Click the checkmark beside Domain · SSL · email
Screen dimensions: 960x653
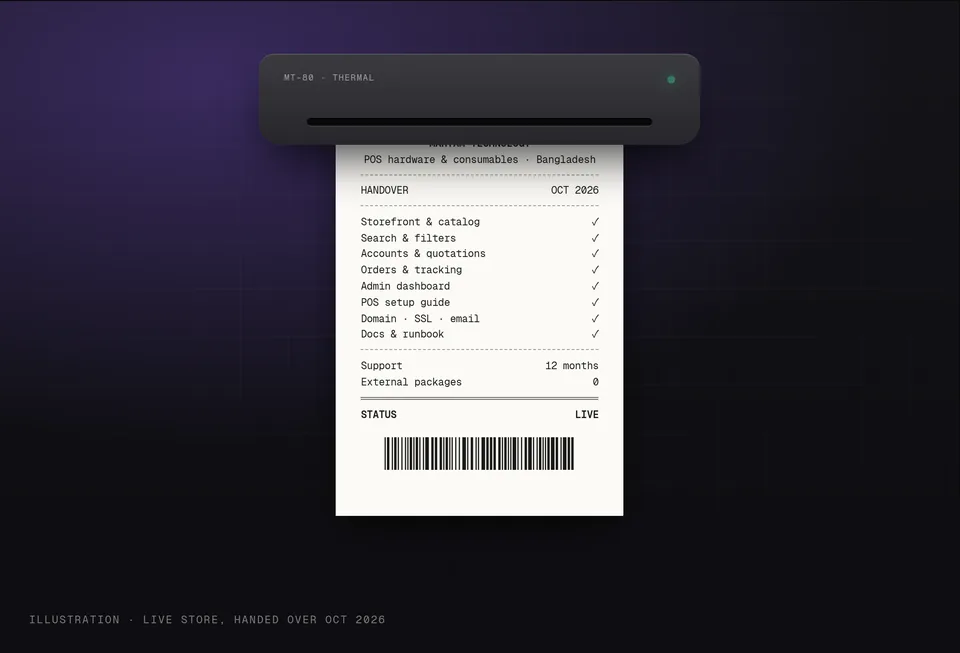(x=595, y=318)
